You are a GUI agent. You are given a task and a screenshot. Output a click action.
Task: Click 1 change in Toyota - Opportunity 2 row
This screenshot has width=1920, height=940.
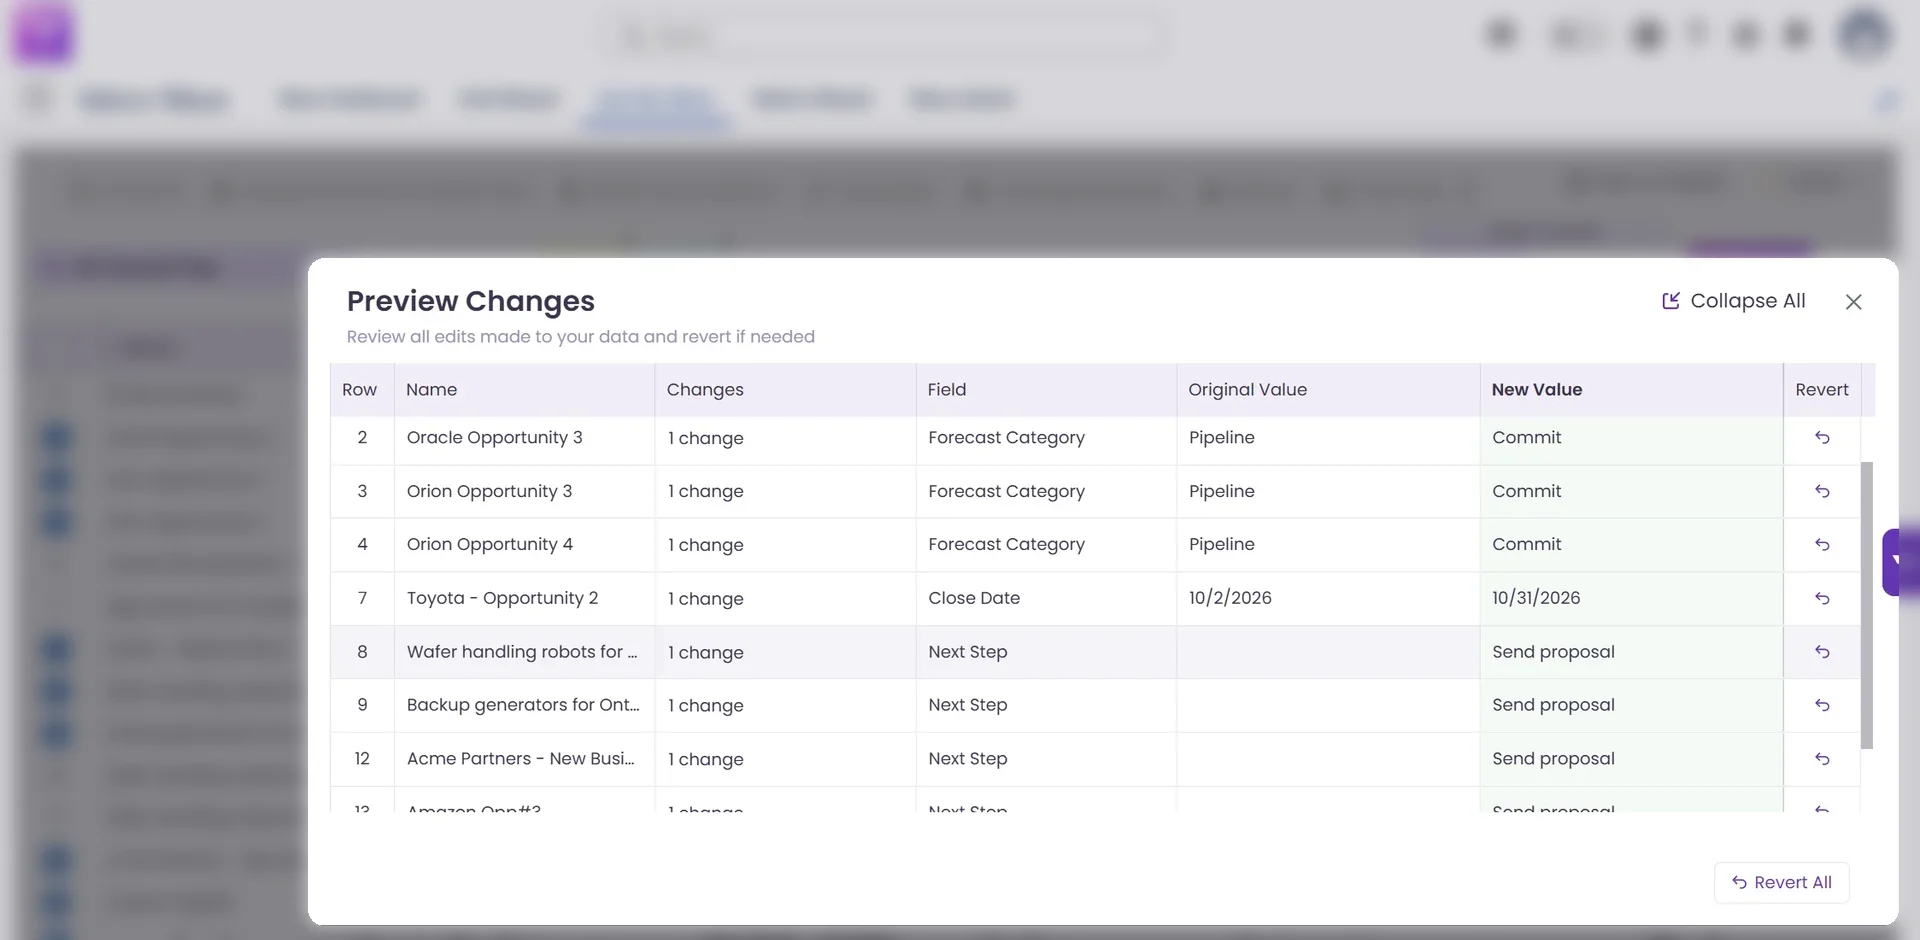click(785, 598)
